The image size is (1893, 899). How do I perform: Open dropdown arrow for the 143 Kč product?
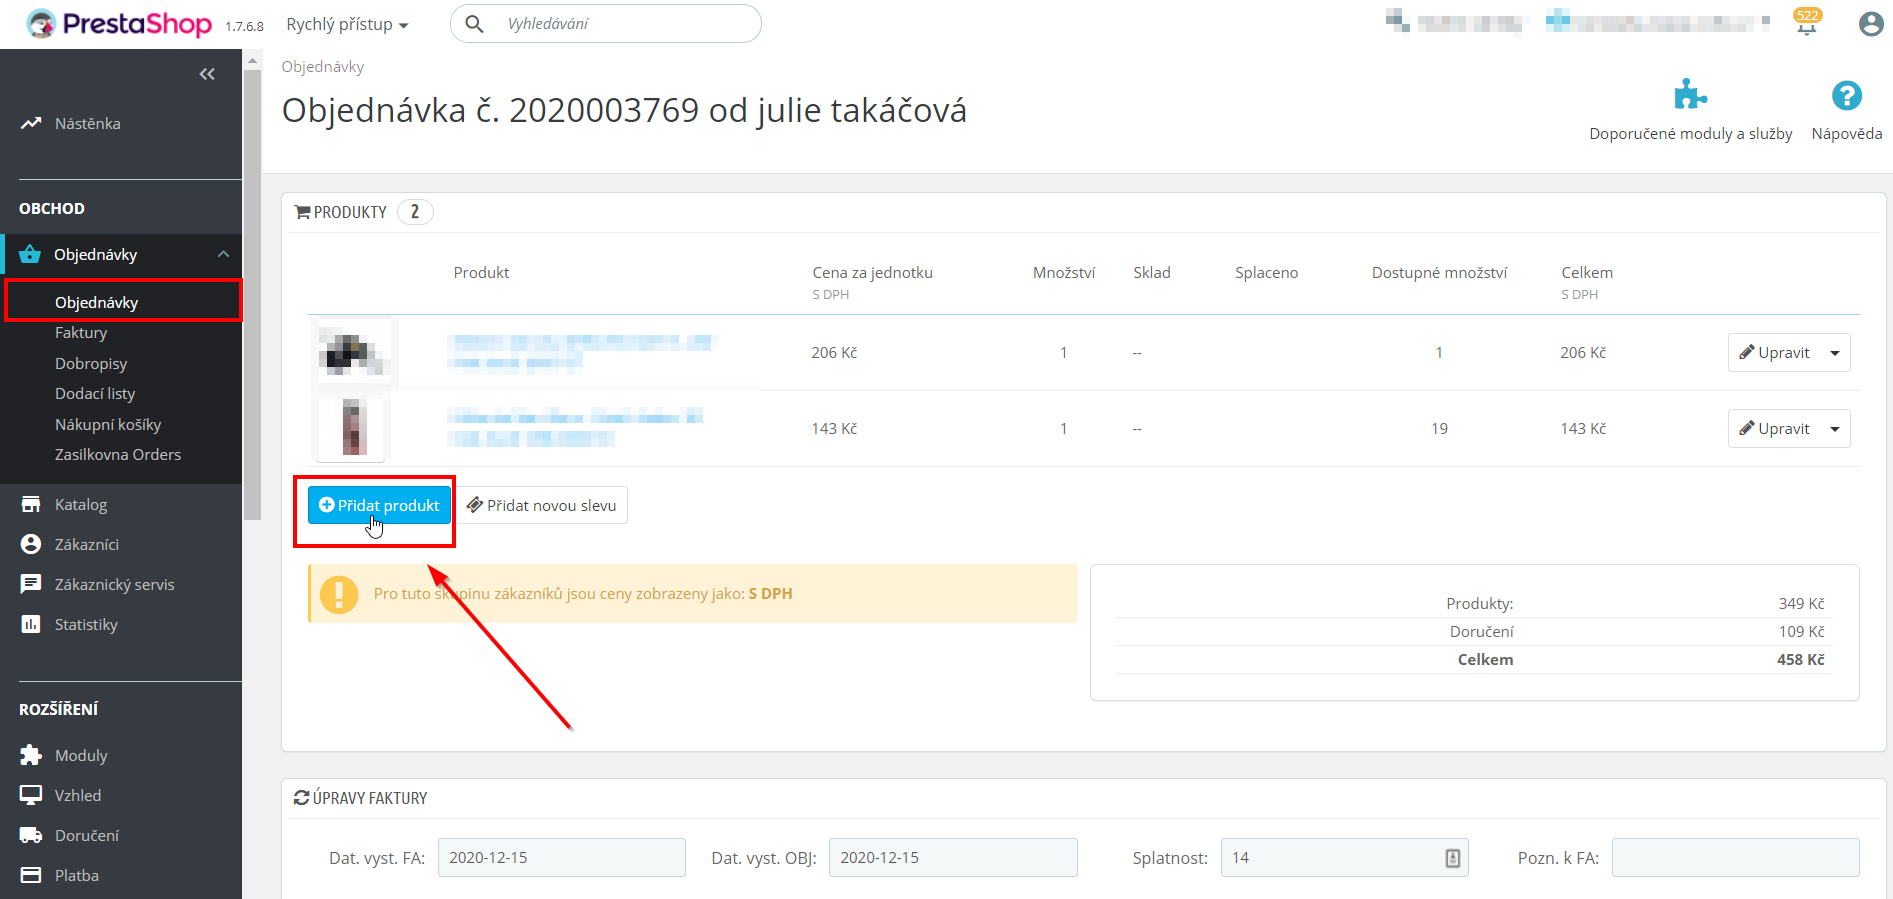[x=1835, y=429]
